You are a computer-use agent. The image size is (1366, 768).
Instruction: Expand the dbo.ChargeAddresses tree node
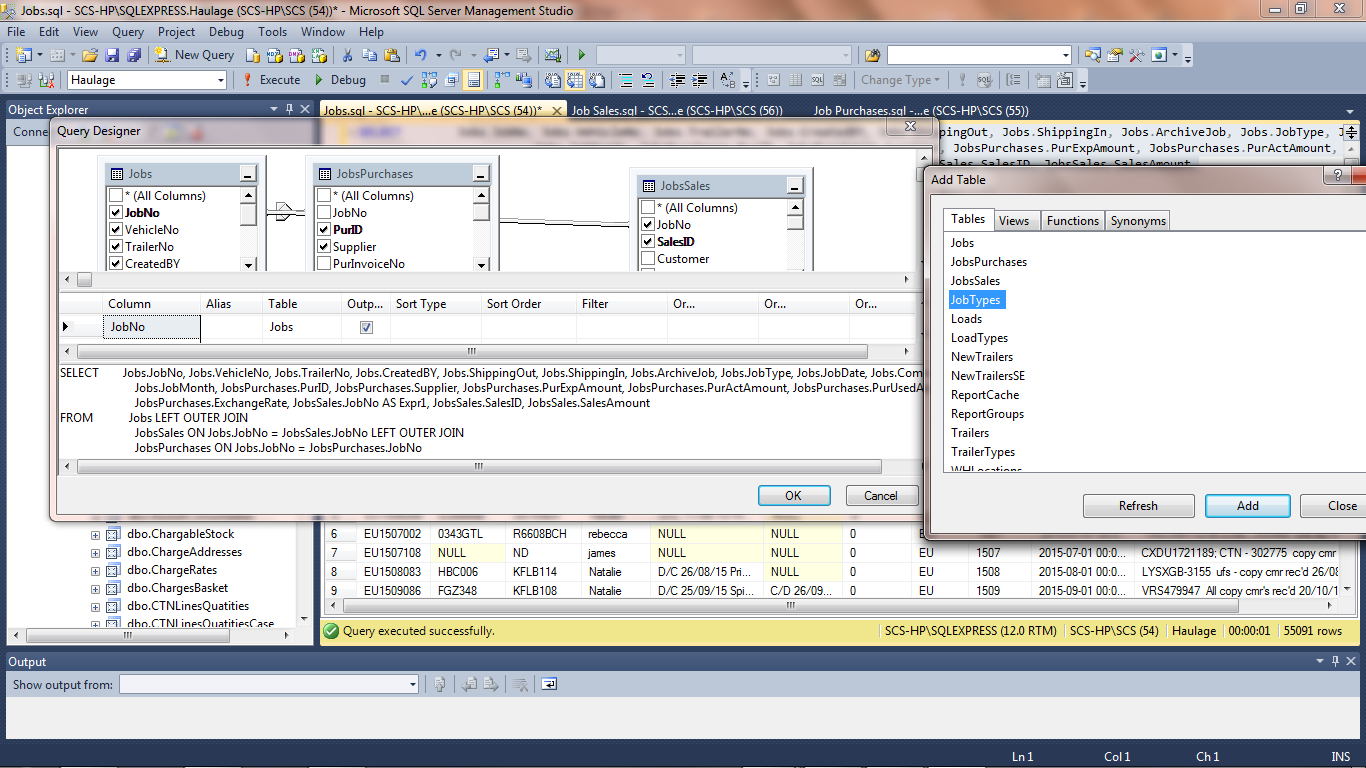point(96,552)
